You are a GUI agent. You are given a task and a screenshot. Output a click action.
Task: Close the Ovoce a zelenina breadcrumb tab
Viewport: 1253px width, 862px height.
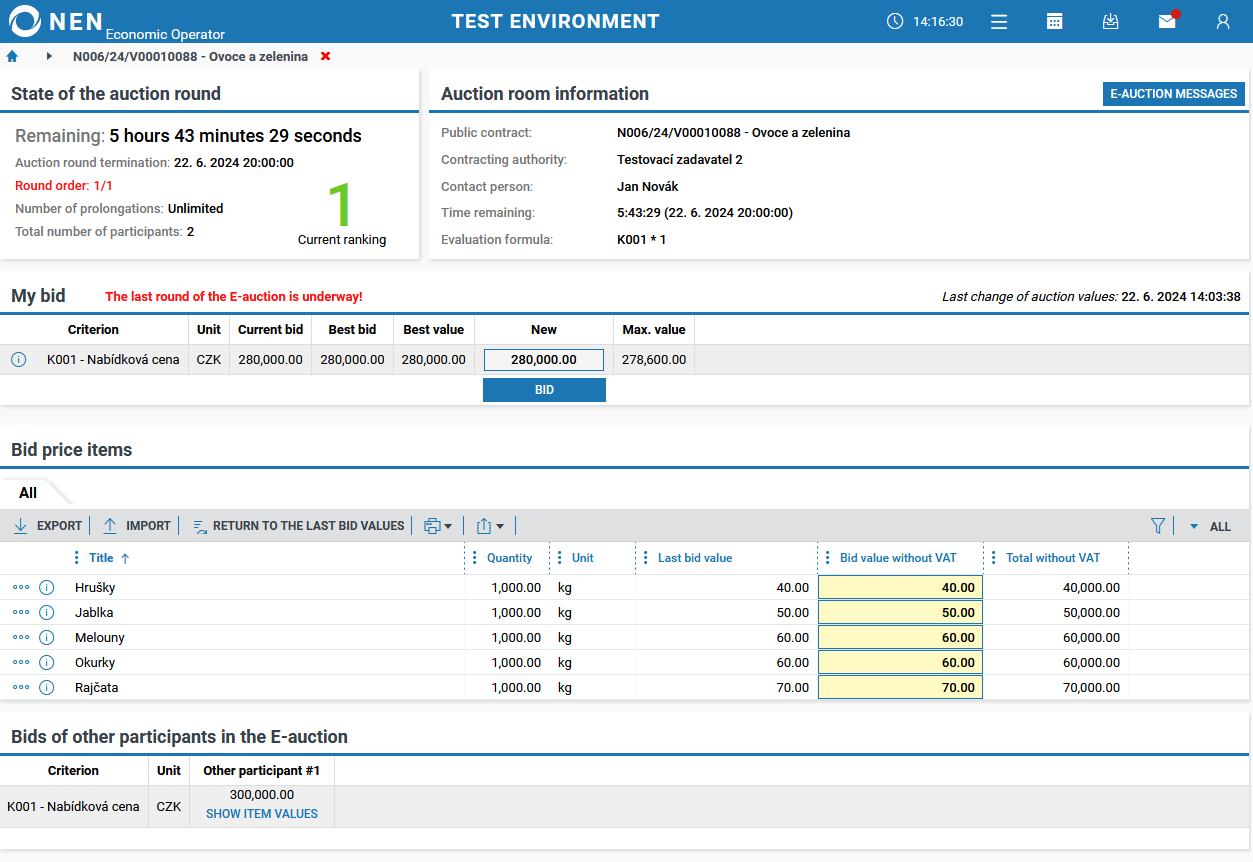(x=325, y=57)
